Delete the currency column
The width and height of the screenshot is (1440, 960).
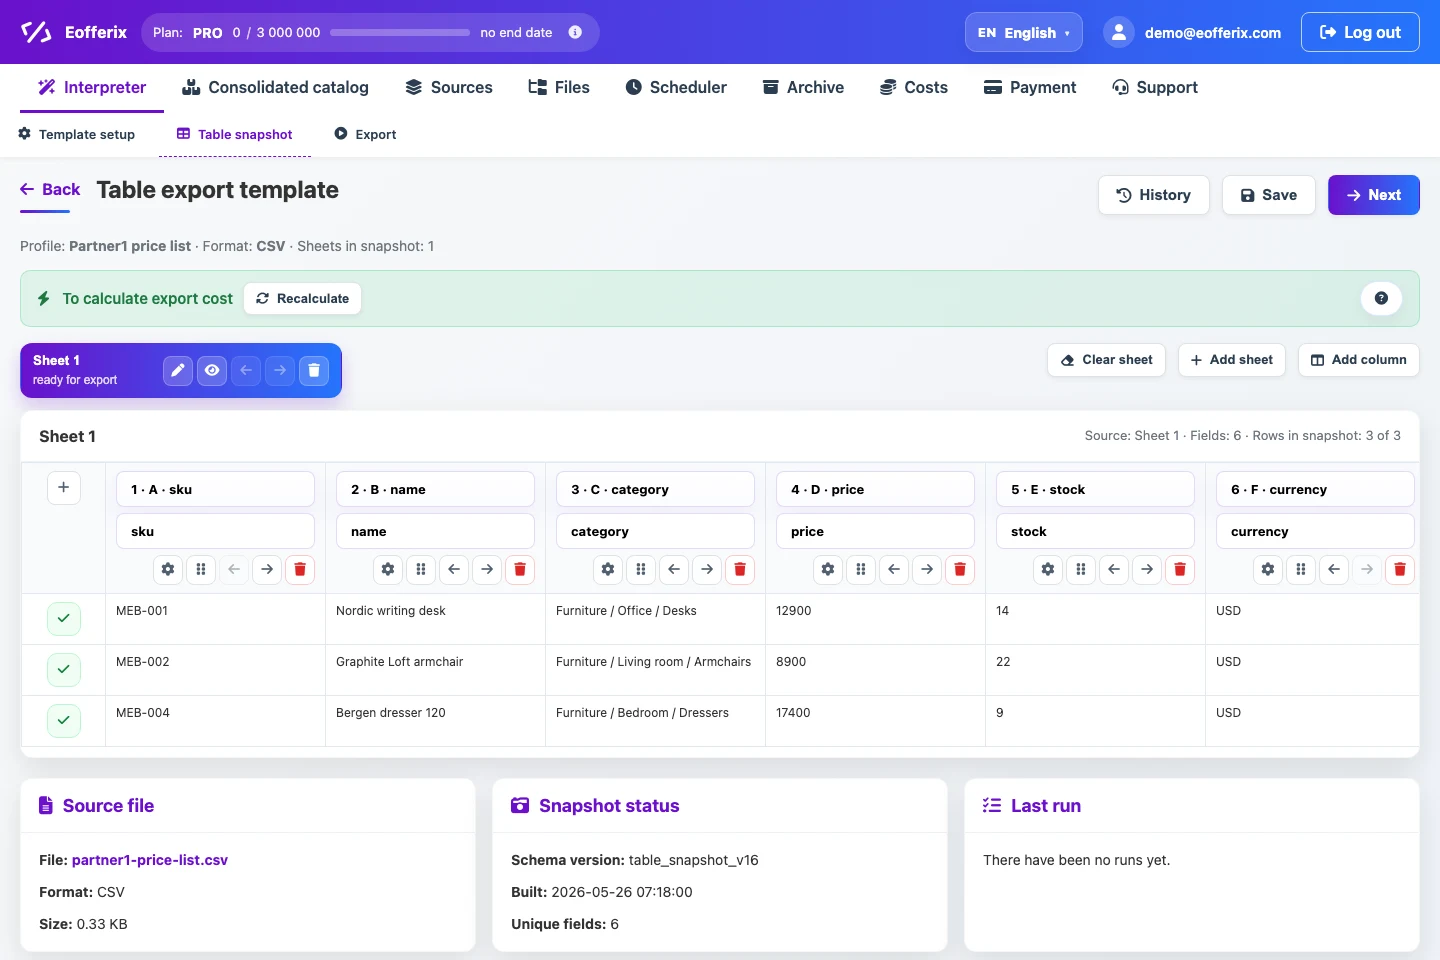tap(1400, 569)
